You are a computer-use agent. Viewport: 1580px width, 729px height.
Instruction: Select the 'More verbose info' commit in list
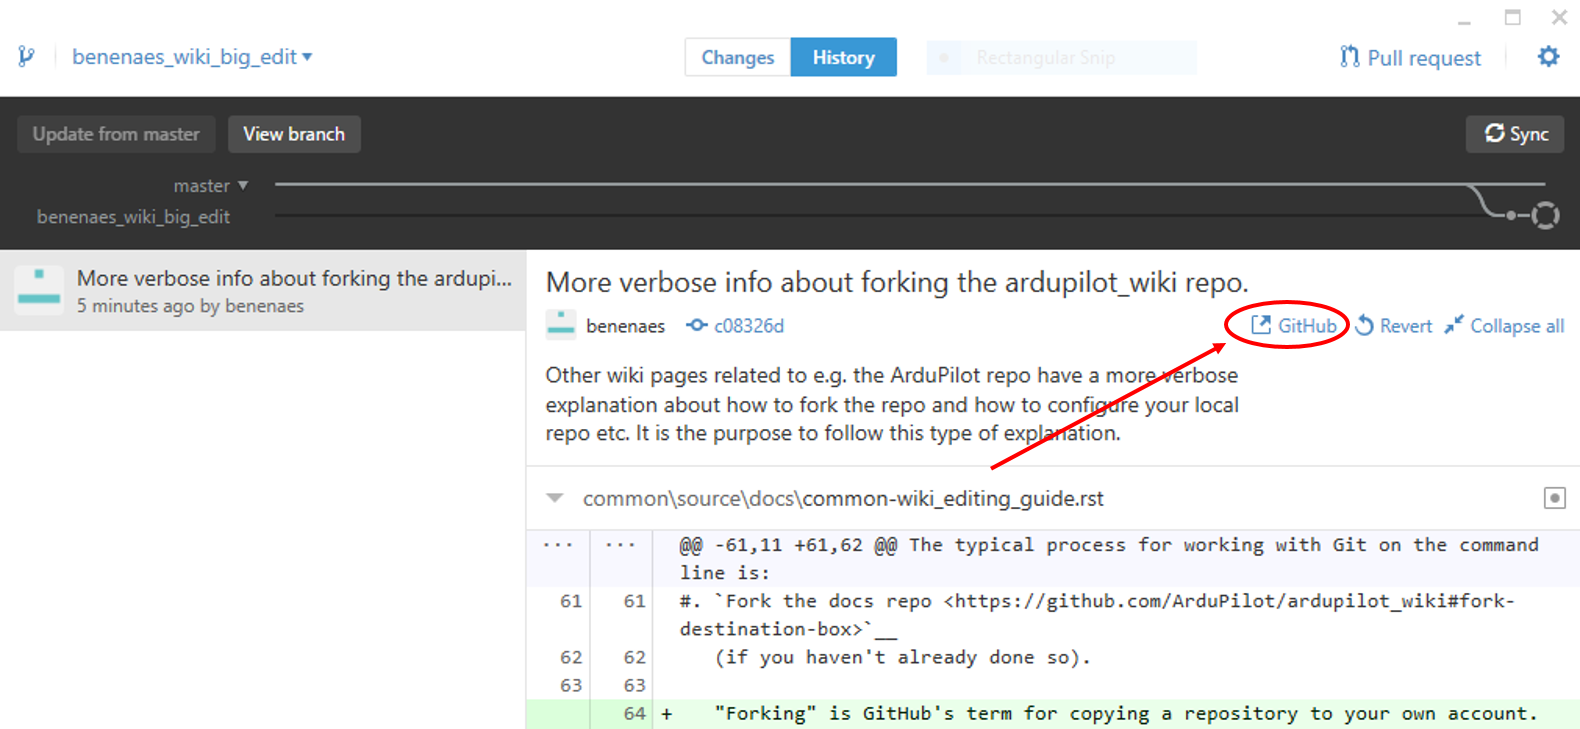(263, 291)
